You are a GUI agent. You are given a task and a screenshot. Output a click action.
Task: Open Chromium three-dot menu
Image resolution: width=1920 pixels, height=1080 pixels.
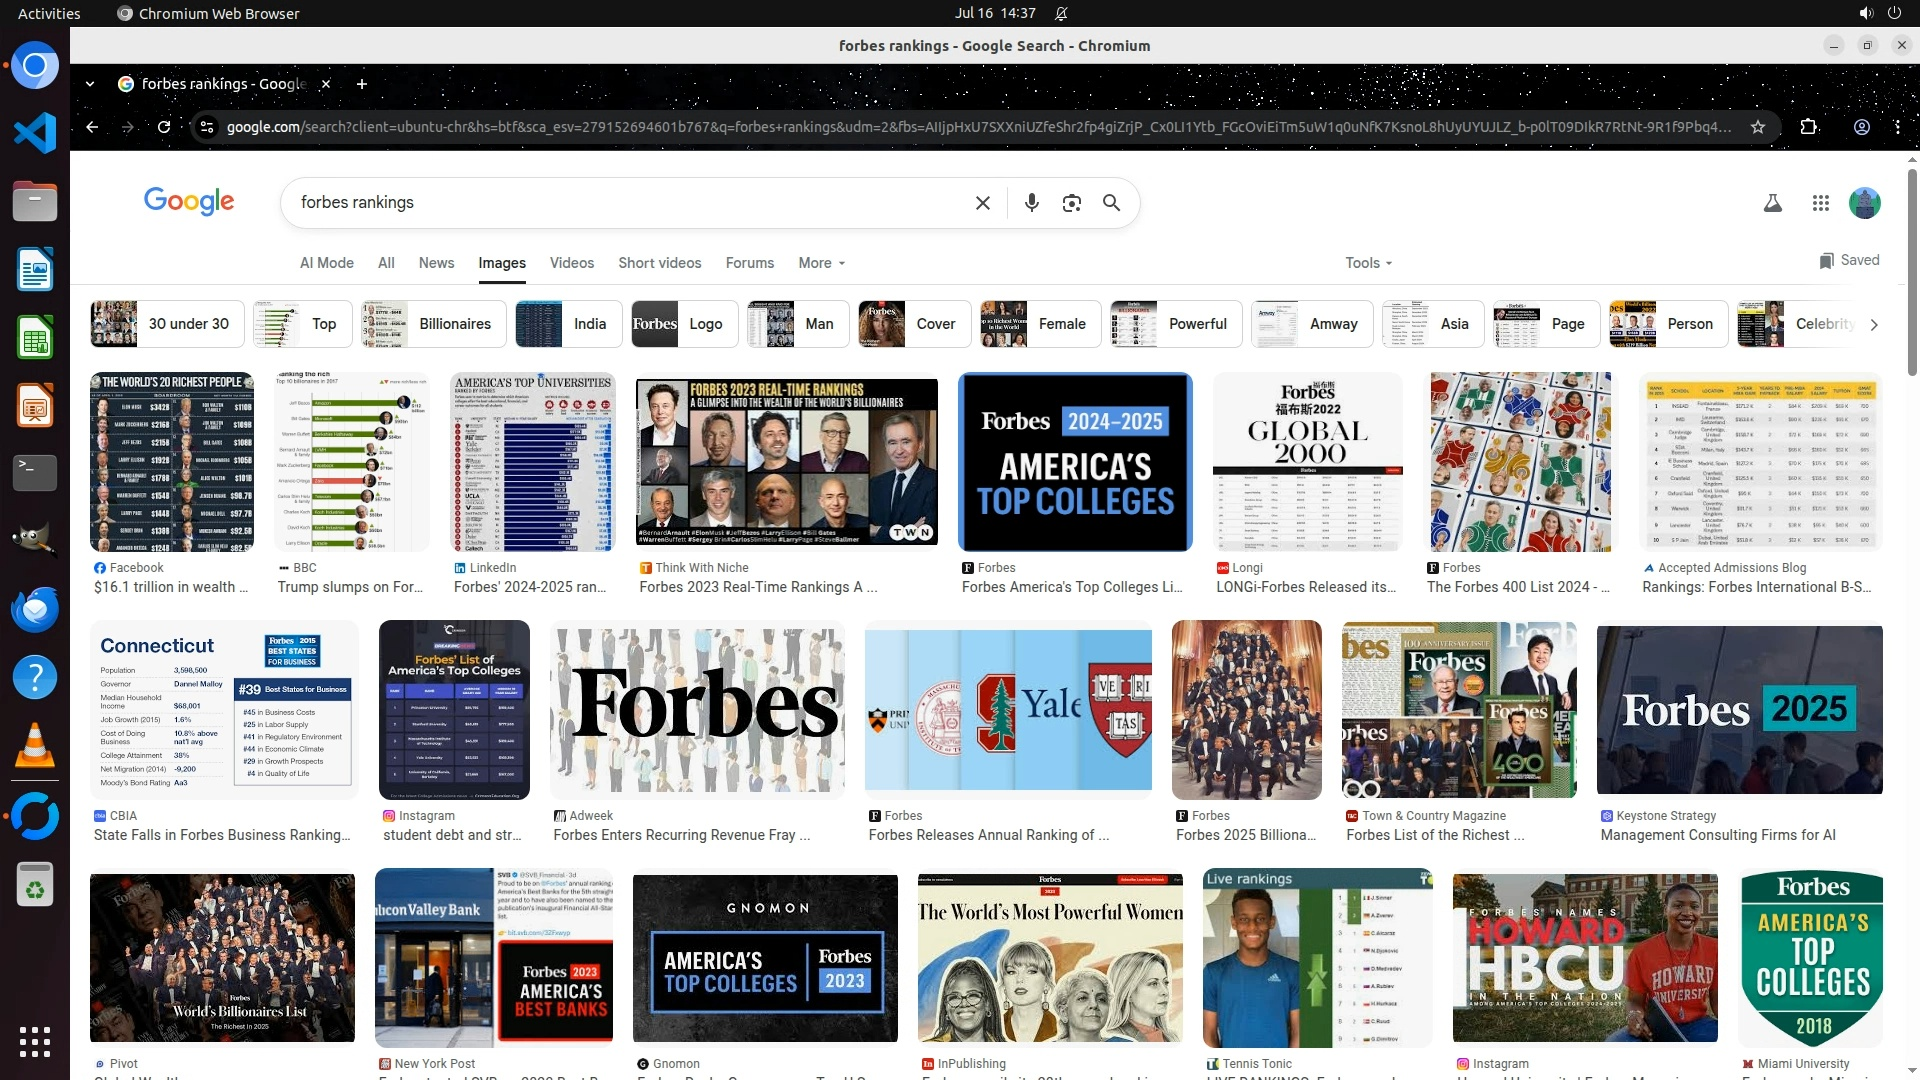(x=1897, y=127)
